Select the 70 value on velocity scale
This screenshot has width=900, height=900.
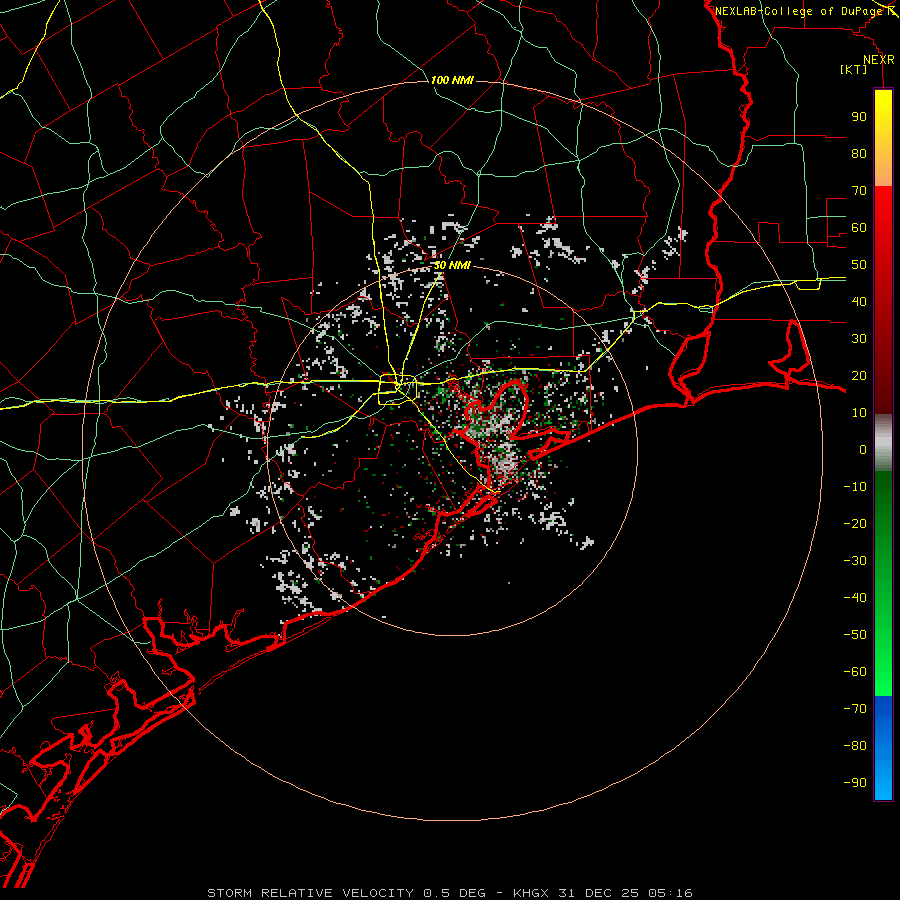tap(859, 191)
